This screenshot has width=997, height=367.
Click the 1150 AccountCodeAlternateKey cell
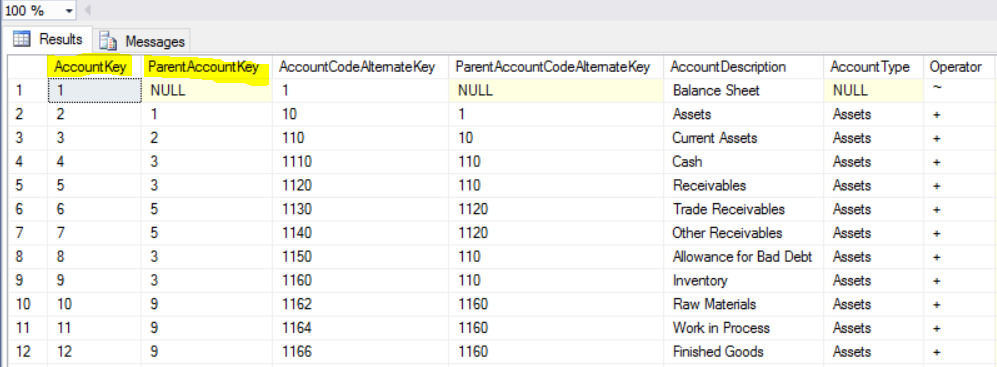(x=361, y=257)
